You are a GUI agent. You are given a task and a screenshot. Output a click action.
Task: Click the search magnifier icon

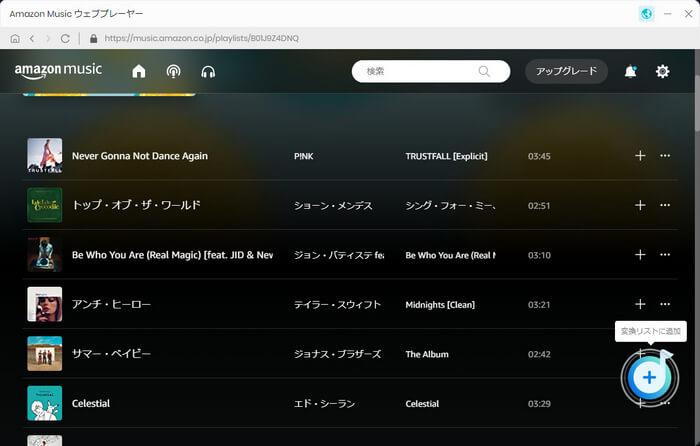tap(484, 71)
